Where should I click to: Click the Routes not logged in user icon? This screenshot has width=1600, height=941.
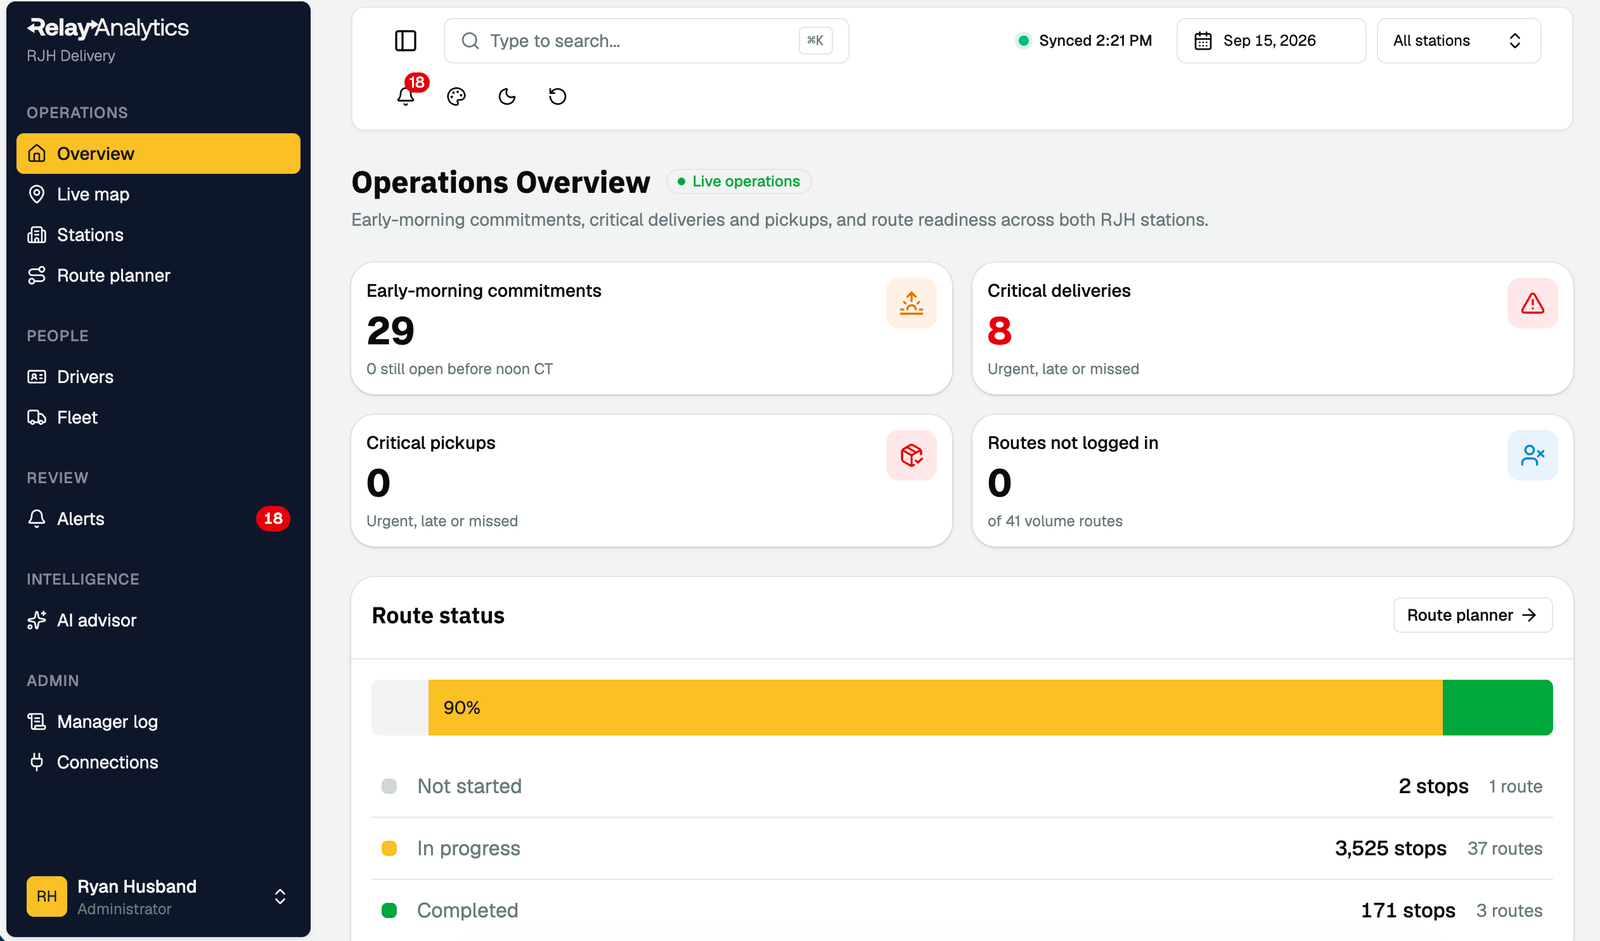point(1532,455)
